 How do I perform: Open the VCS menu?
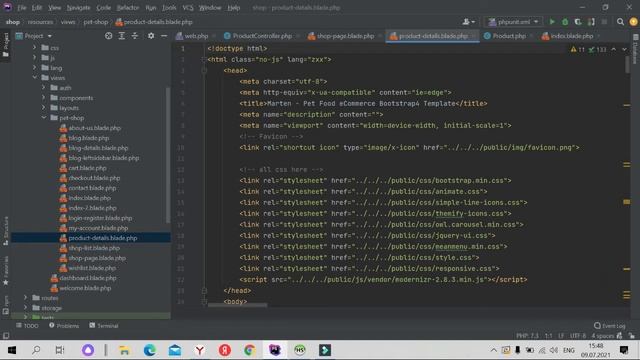188,7
